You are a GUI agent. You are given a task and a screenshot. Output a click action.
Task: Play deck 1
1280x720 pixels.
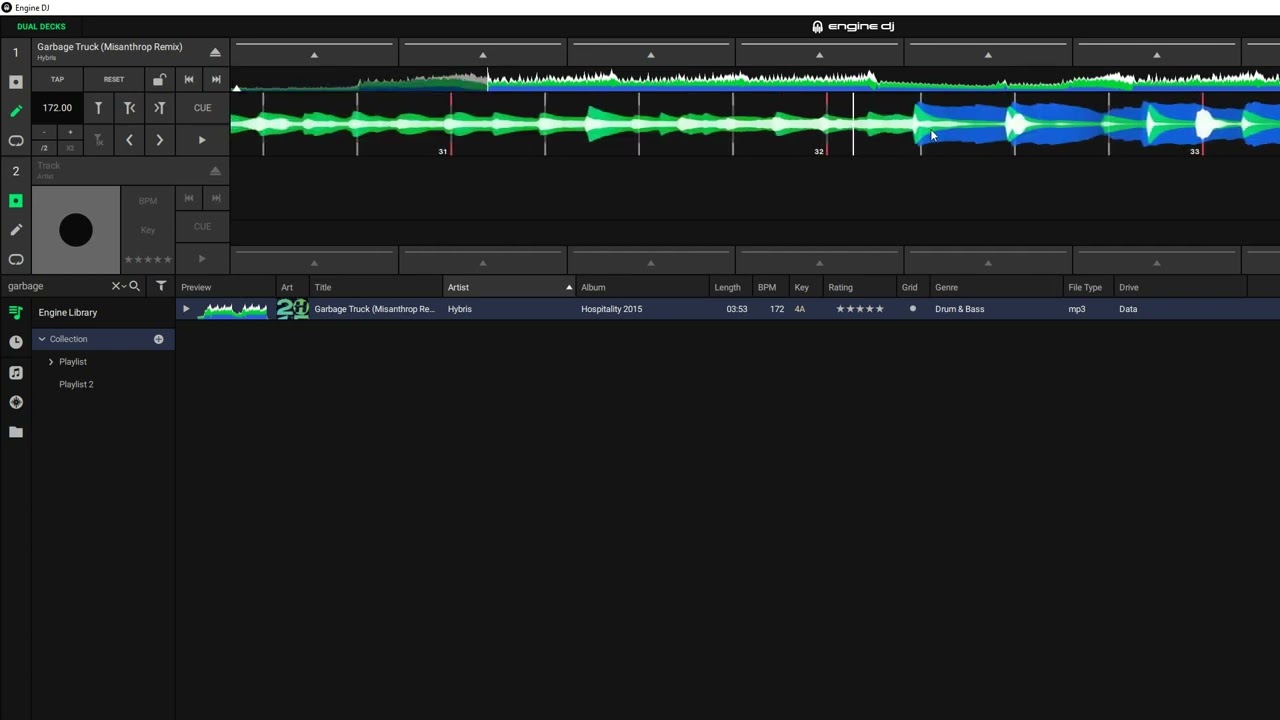tap(202, 140)
